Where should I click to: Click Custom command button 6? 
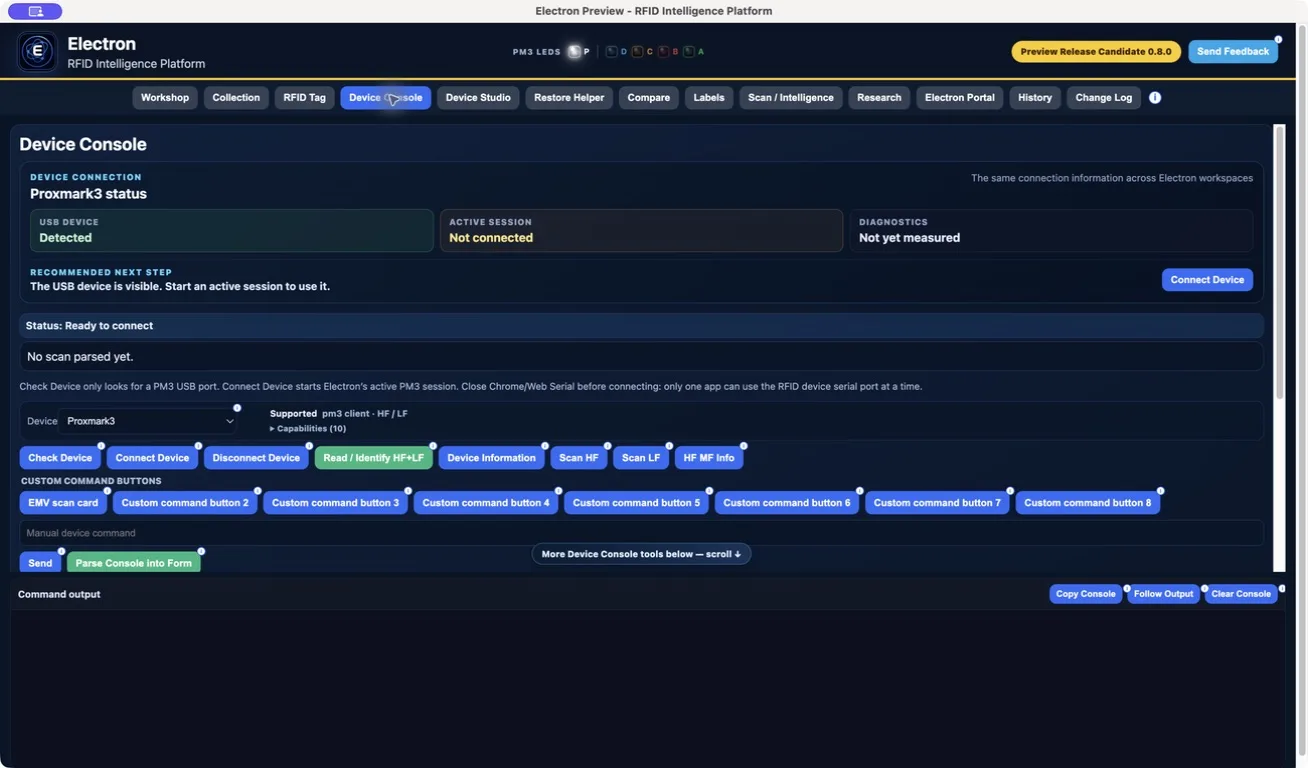tap(787, 503)
